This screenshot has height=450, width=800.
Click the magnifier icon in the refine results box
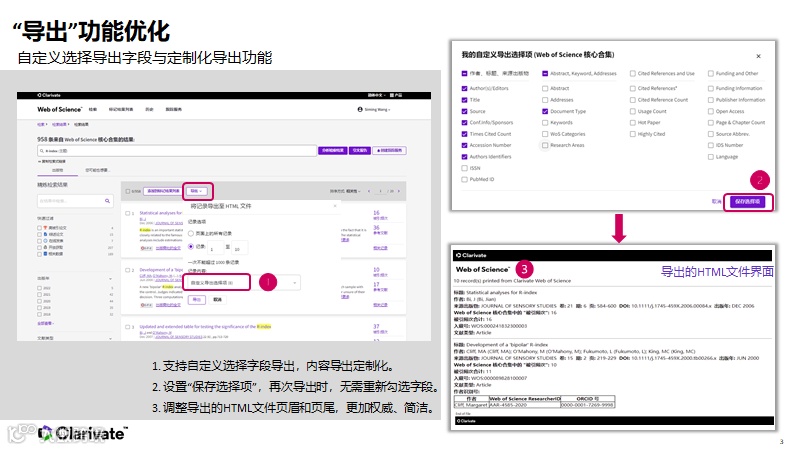point(107,201)
